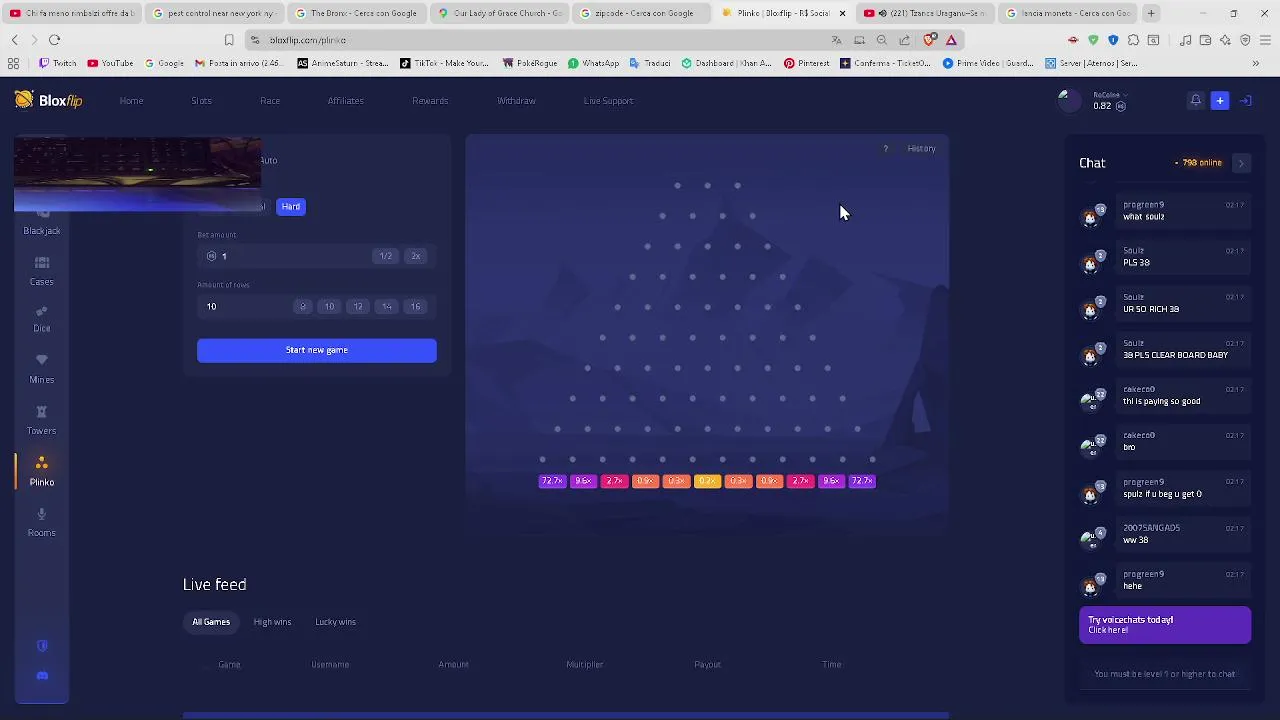Choose 16 rows option

point(415,306)
